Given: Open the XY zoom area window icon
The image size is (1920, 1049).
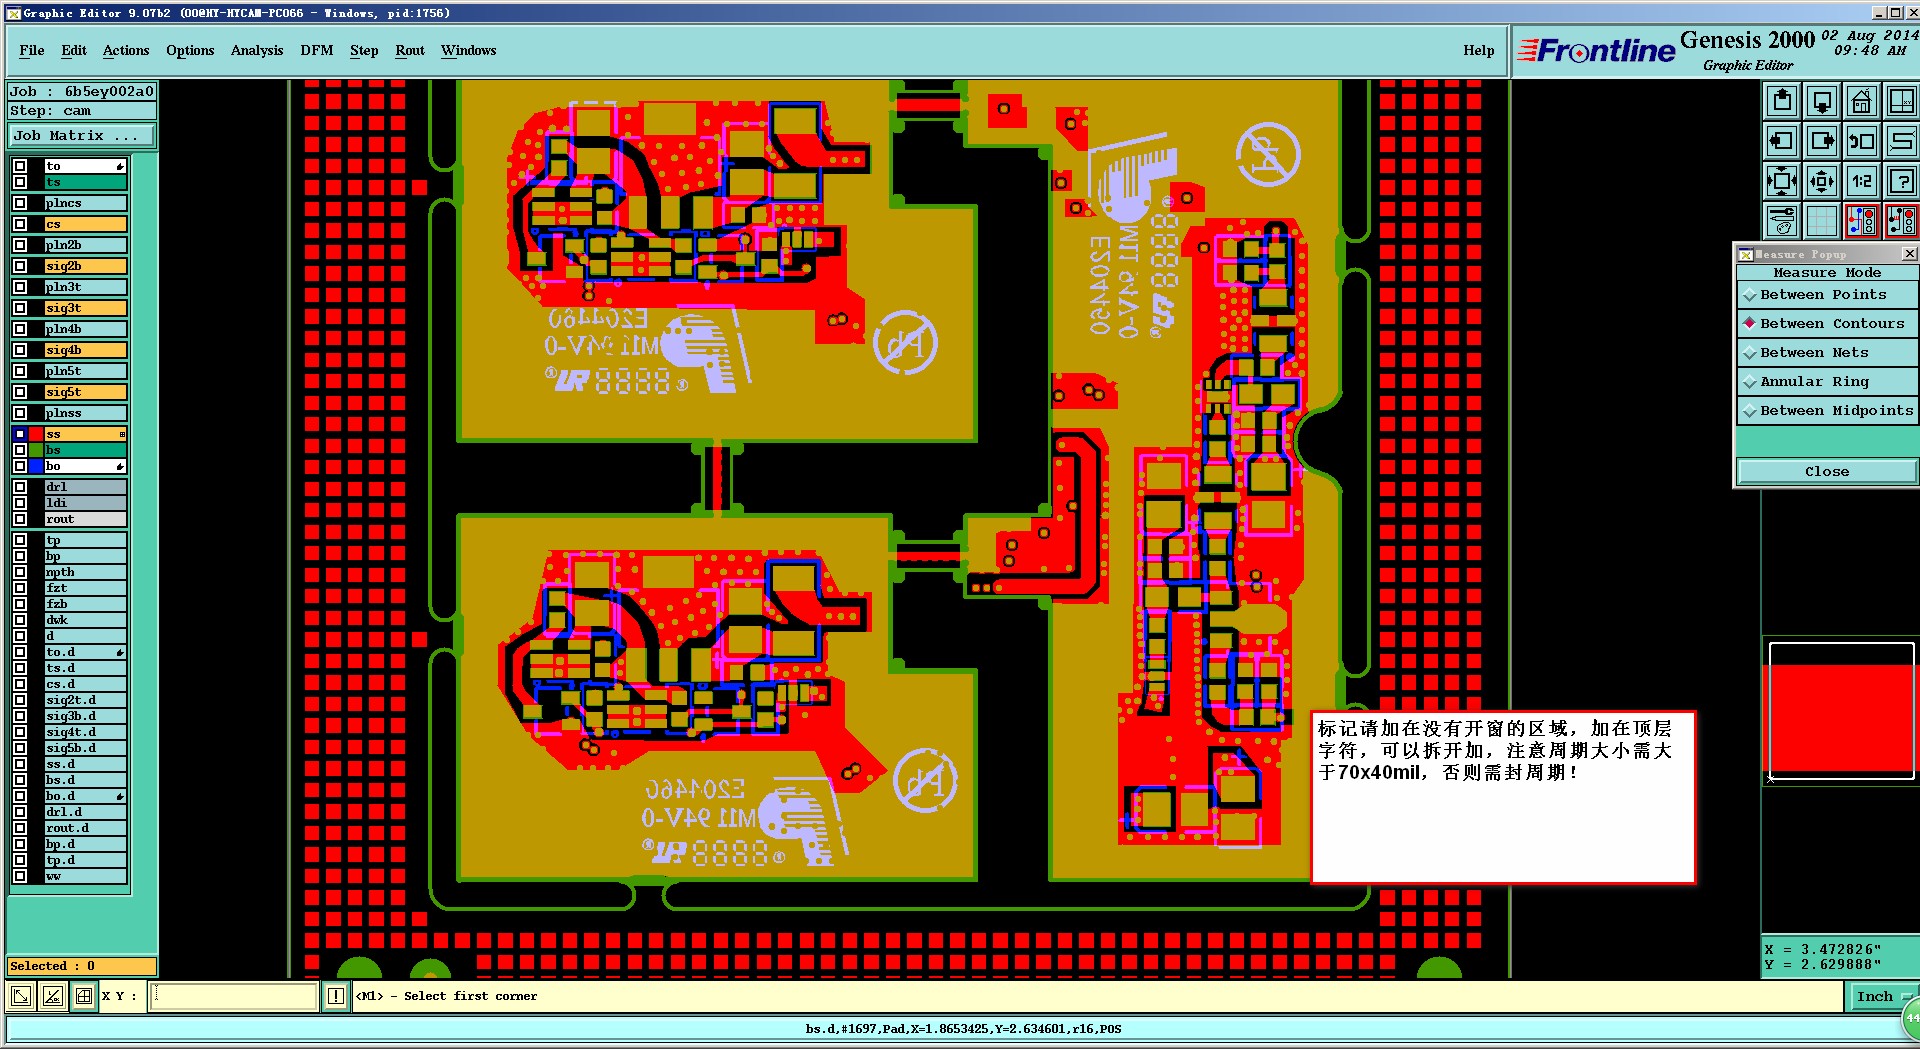Looking at the screenshot, I should click(1901, 101).
